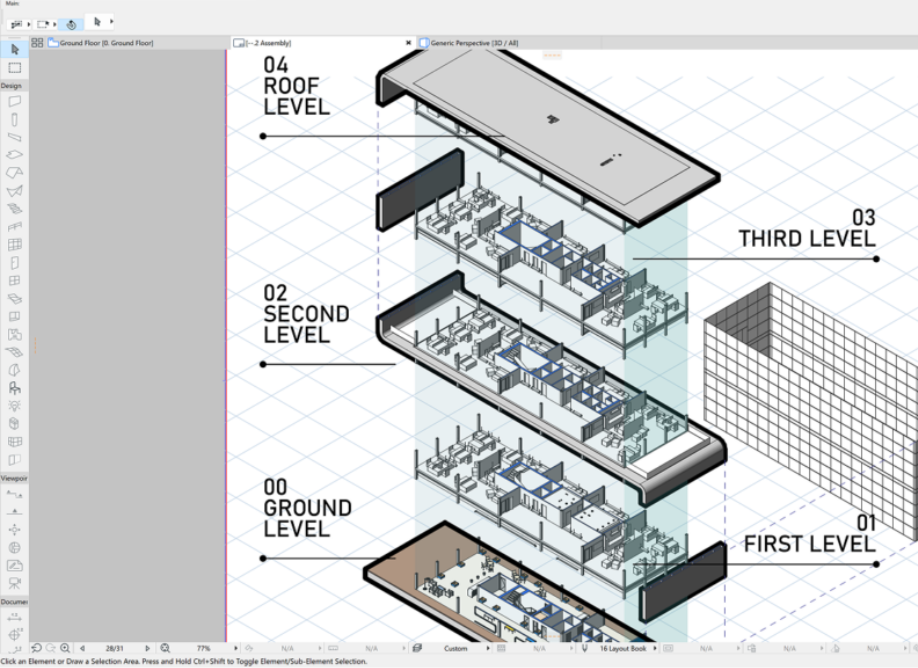Select the Mesh tool
The width and height of the screenshot is (918, 668).
(x=15, y=352)
